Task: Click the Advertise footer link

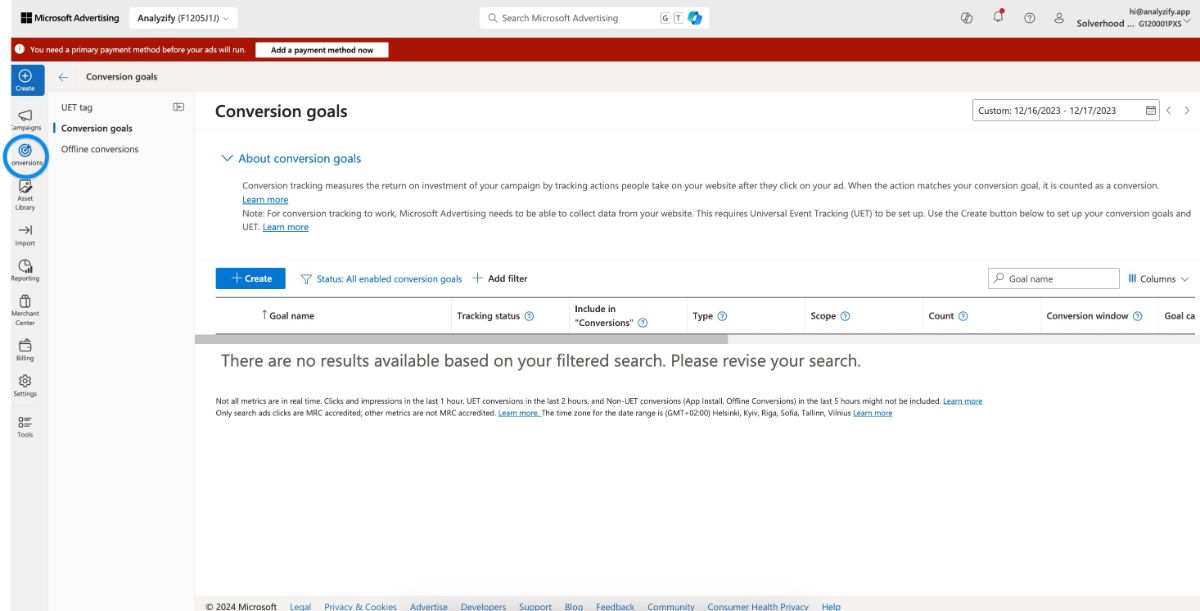Action: (429, 606)
